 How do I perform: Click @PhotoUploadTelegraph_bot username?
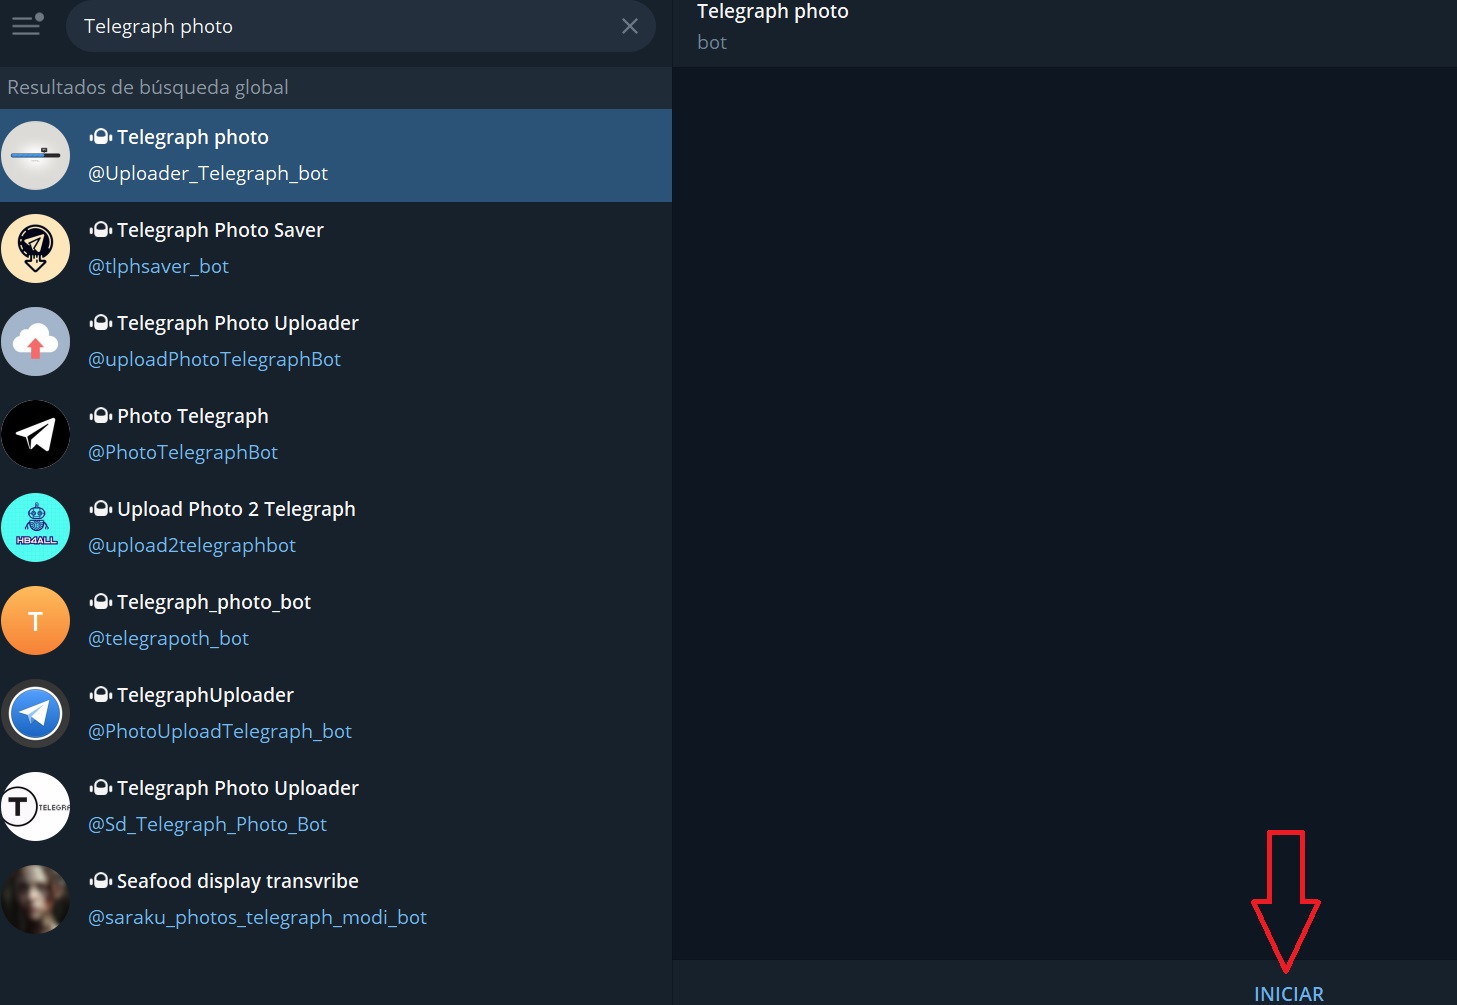(x=220, y=732)
